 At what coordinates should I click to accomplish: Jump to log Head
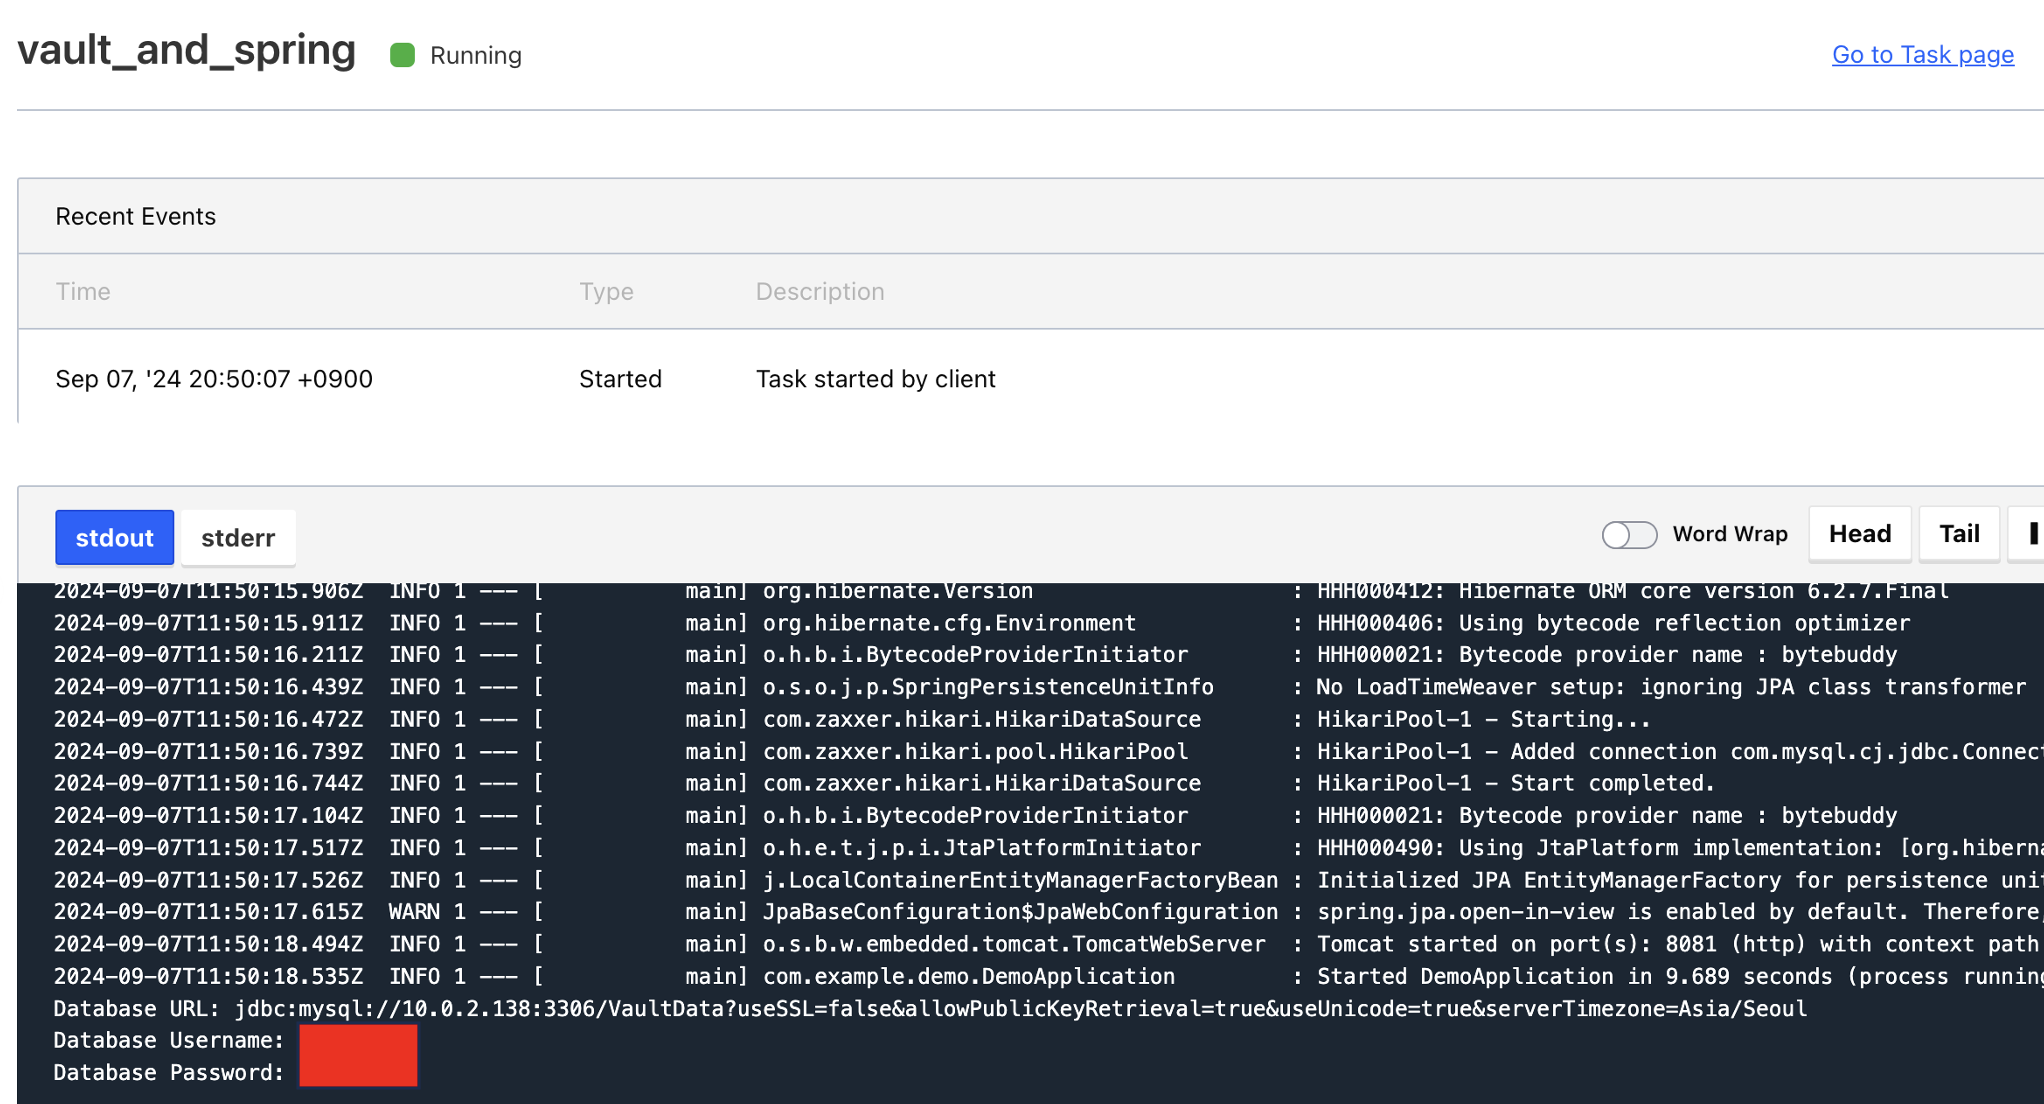tap(1859, 534)
